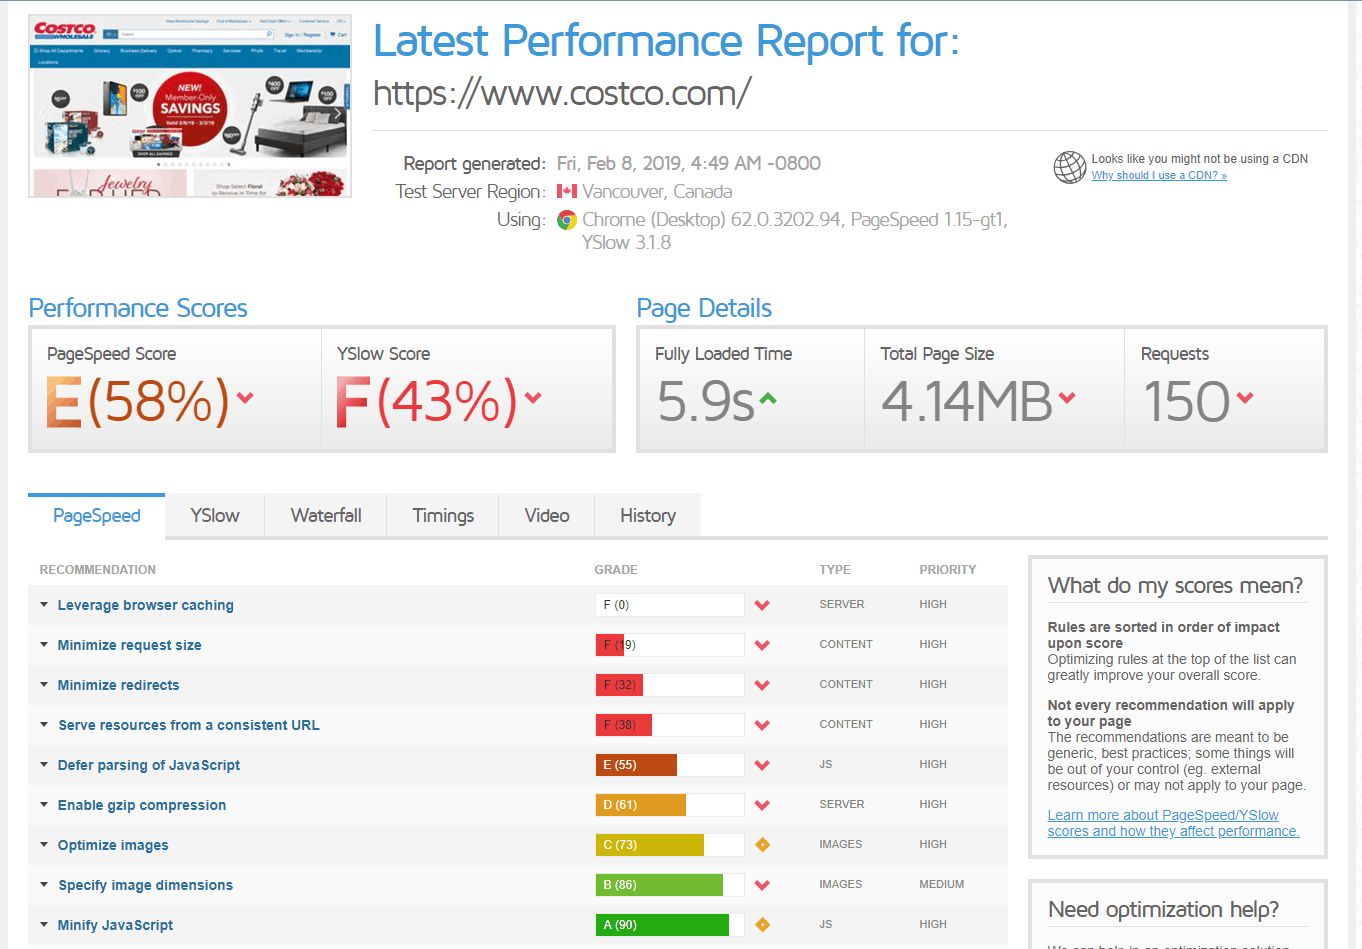
Task: Click Enable gzip compression text
Action: [142, 805]
